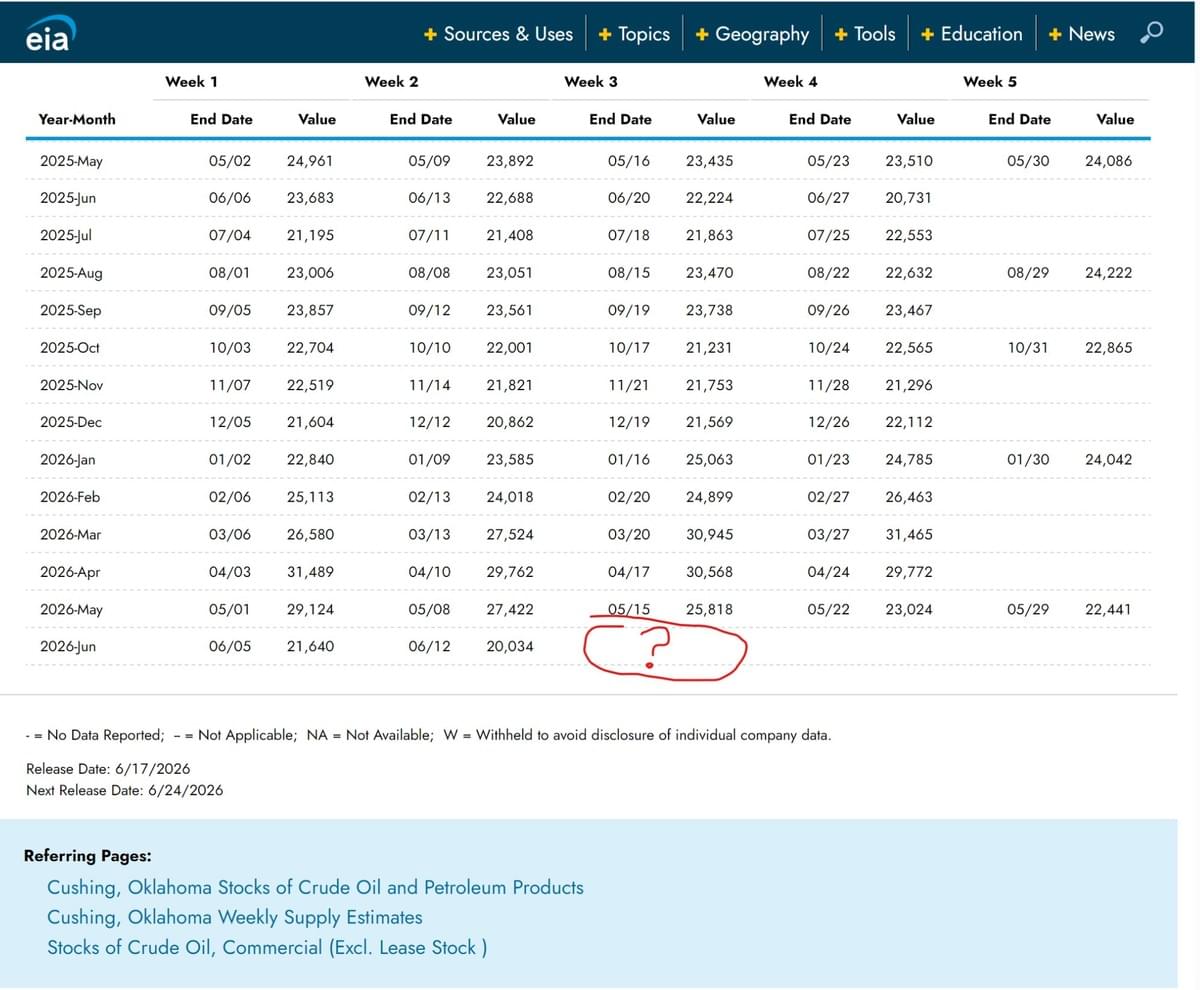Expand the Sources & Uses menu
The width and height of the screenshot is (1200, 990).
click(x=498, y=34)
